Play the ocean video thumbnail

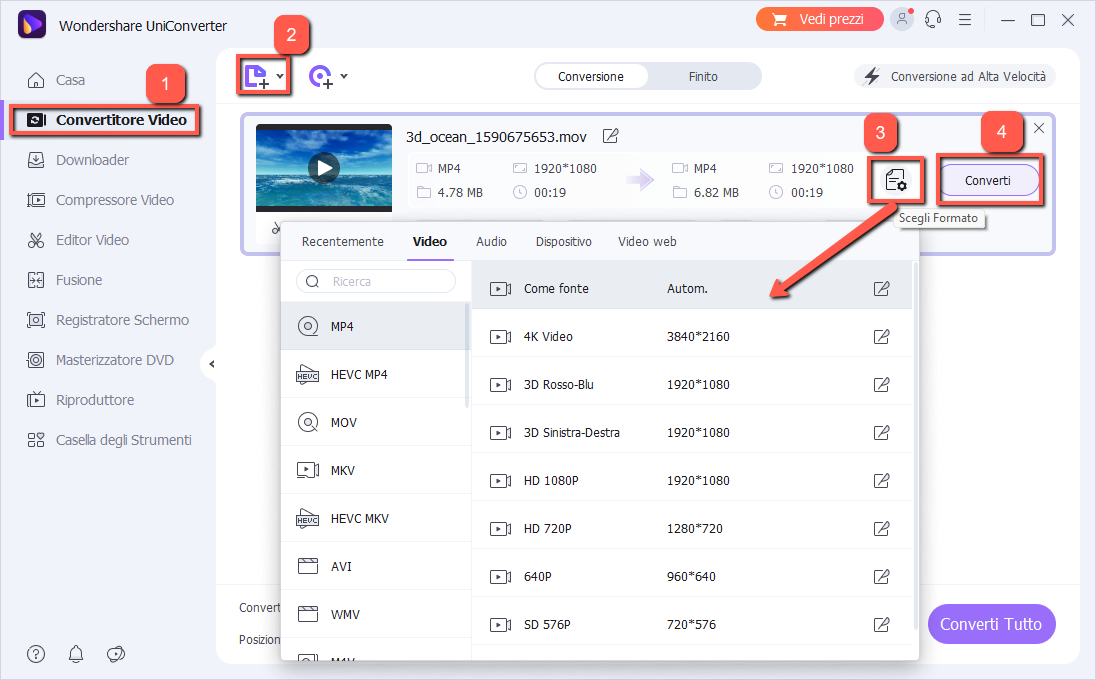(x=323, y=168)
